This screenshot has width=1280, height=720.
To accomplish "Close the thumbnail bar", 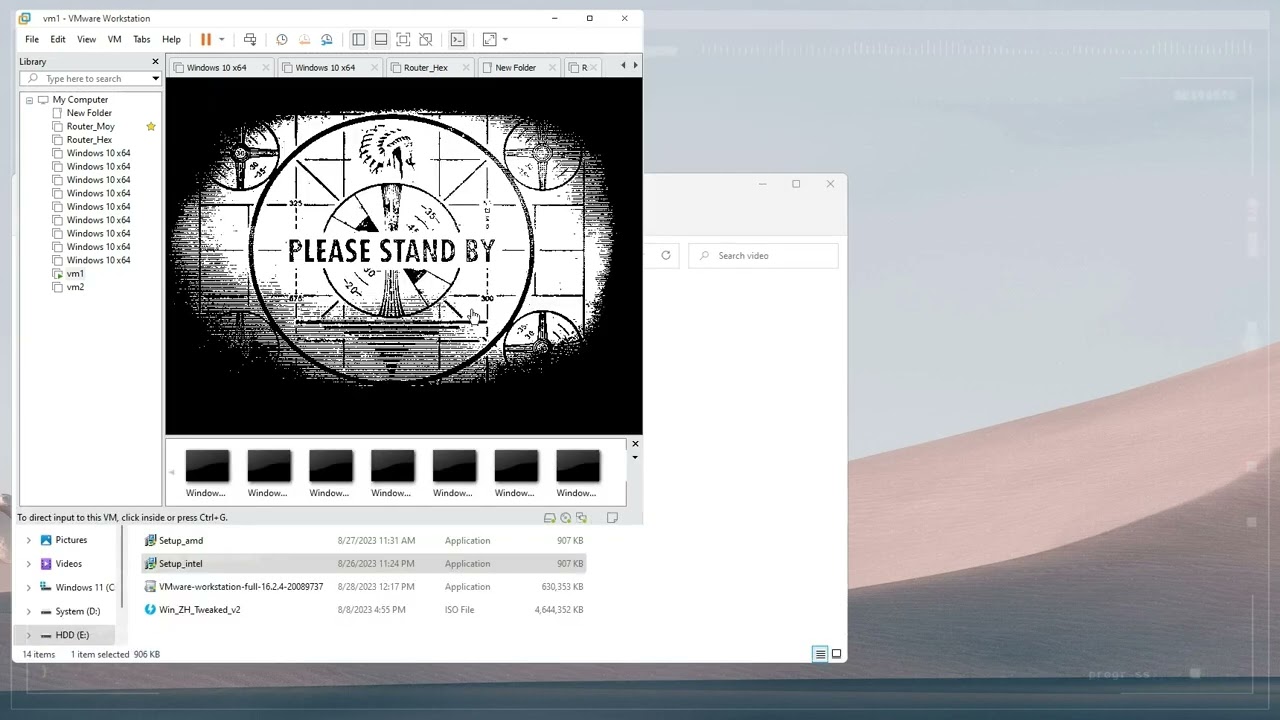I will (635, 444).
